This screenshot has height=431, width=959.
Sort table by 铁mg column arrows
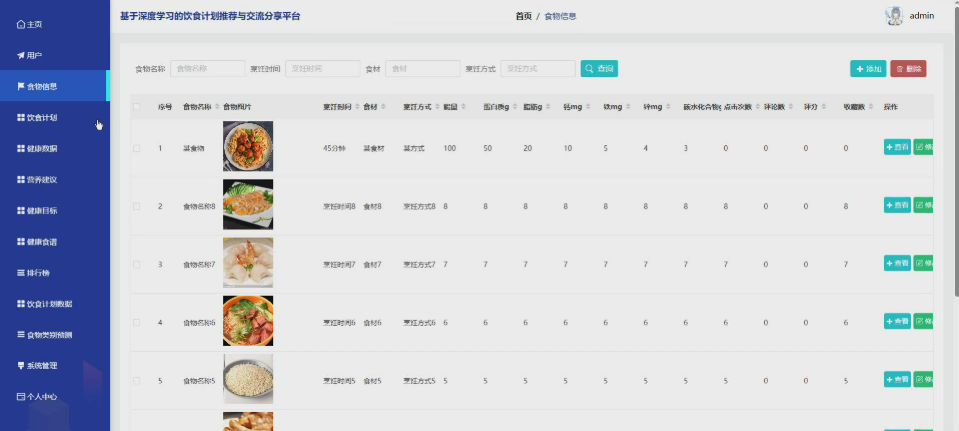tap(628, 107)
